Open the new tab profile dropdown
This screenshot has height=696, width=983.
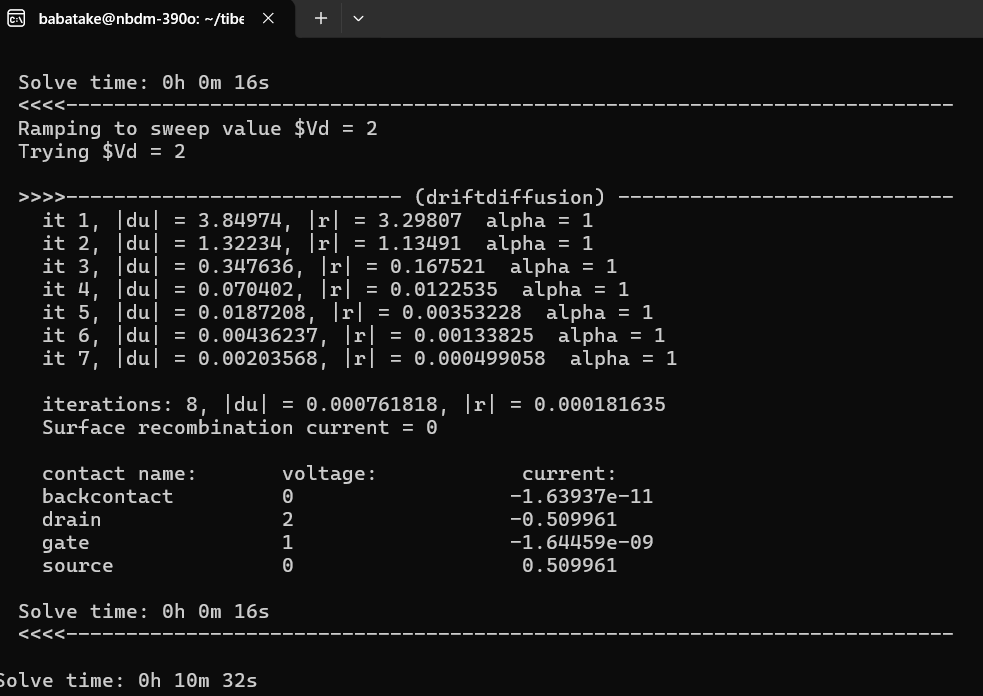(x=359, y=19)
